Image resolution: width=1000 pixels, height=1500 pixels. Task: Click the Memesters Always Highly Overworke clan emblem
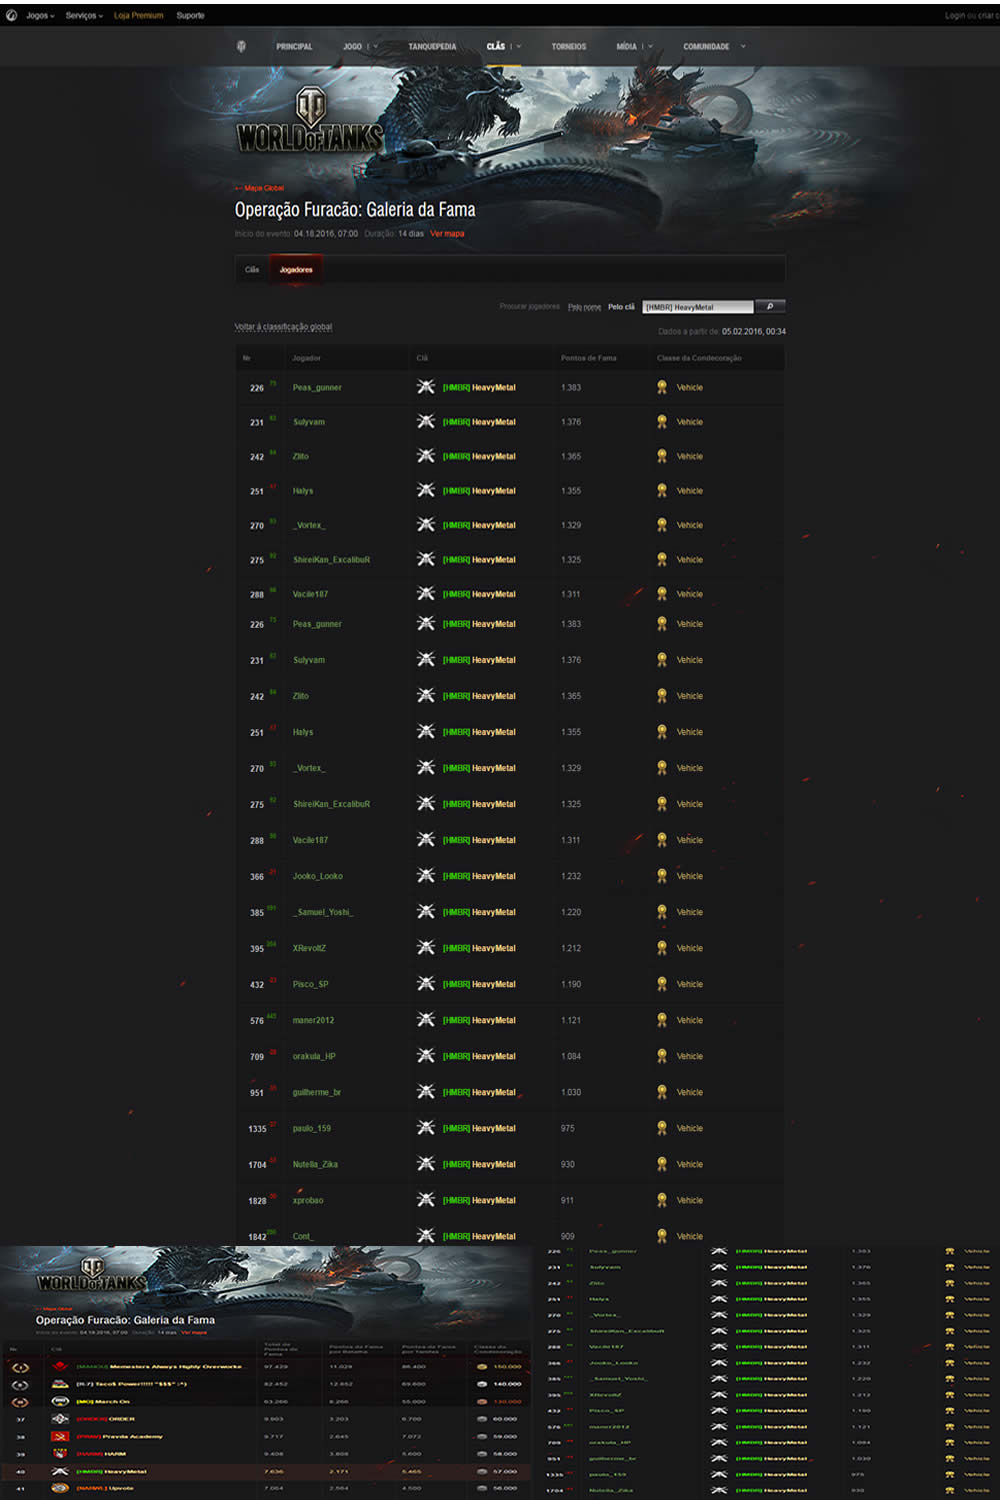pyautogui.click(x=60, y=1366)
